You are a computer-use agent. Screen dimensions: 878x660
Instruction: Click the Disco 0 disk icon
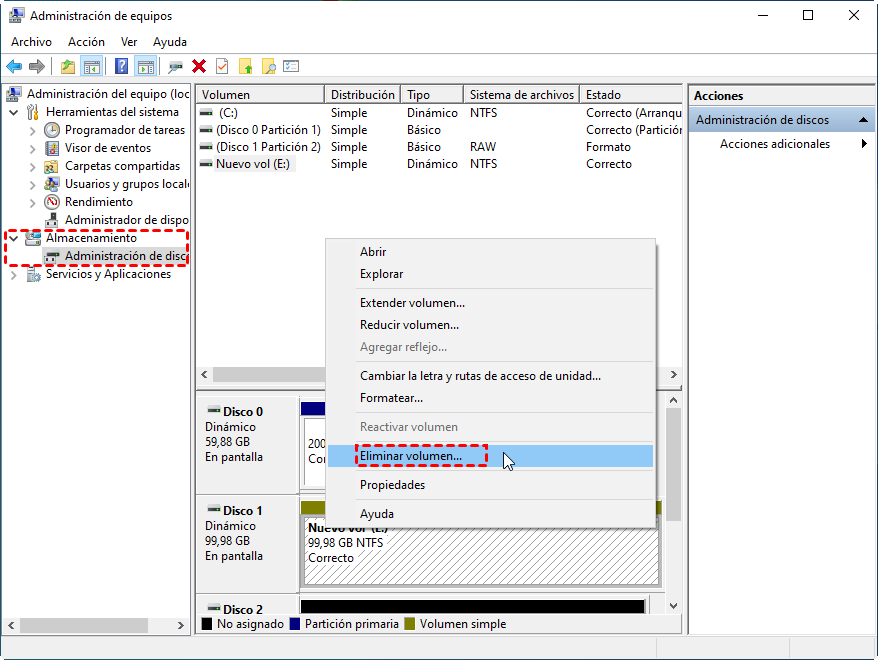(x=214, y=410)
